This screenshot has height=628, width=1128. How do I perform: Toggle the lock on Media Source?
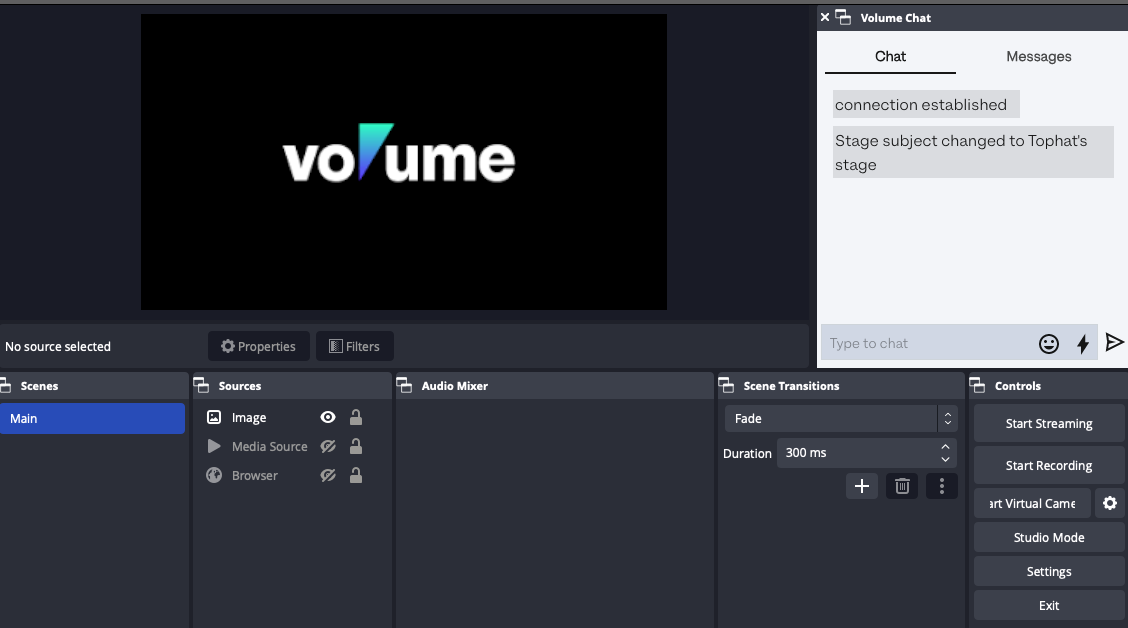pos(356,446)
